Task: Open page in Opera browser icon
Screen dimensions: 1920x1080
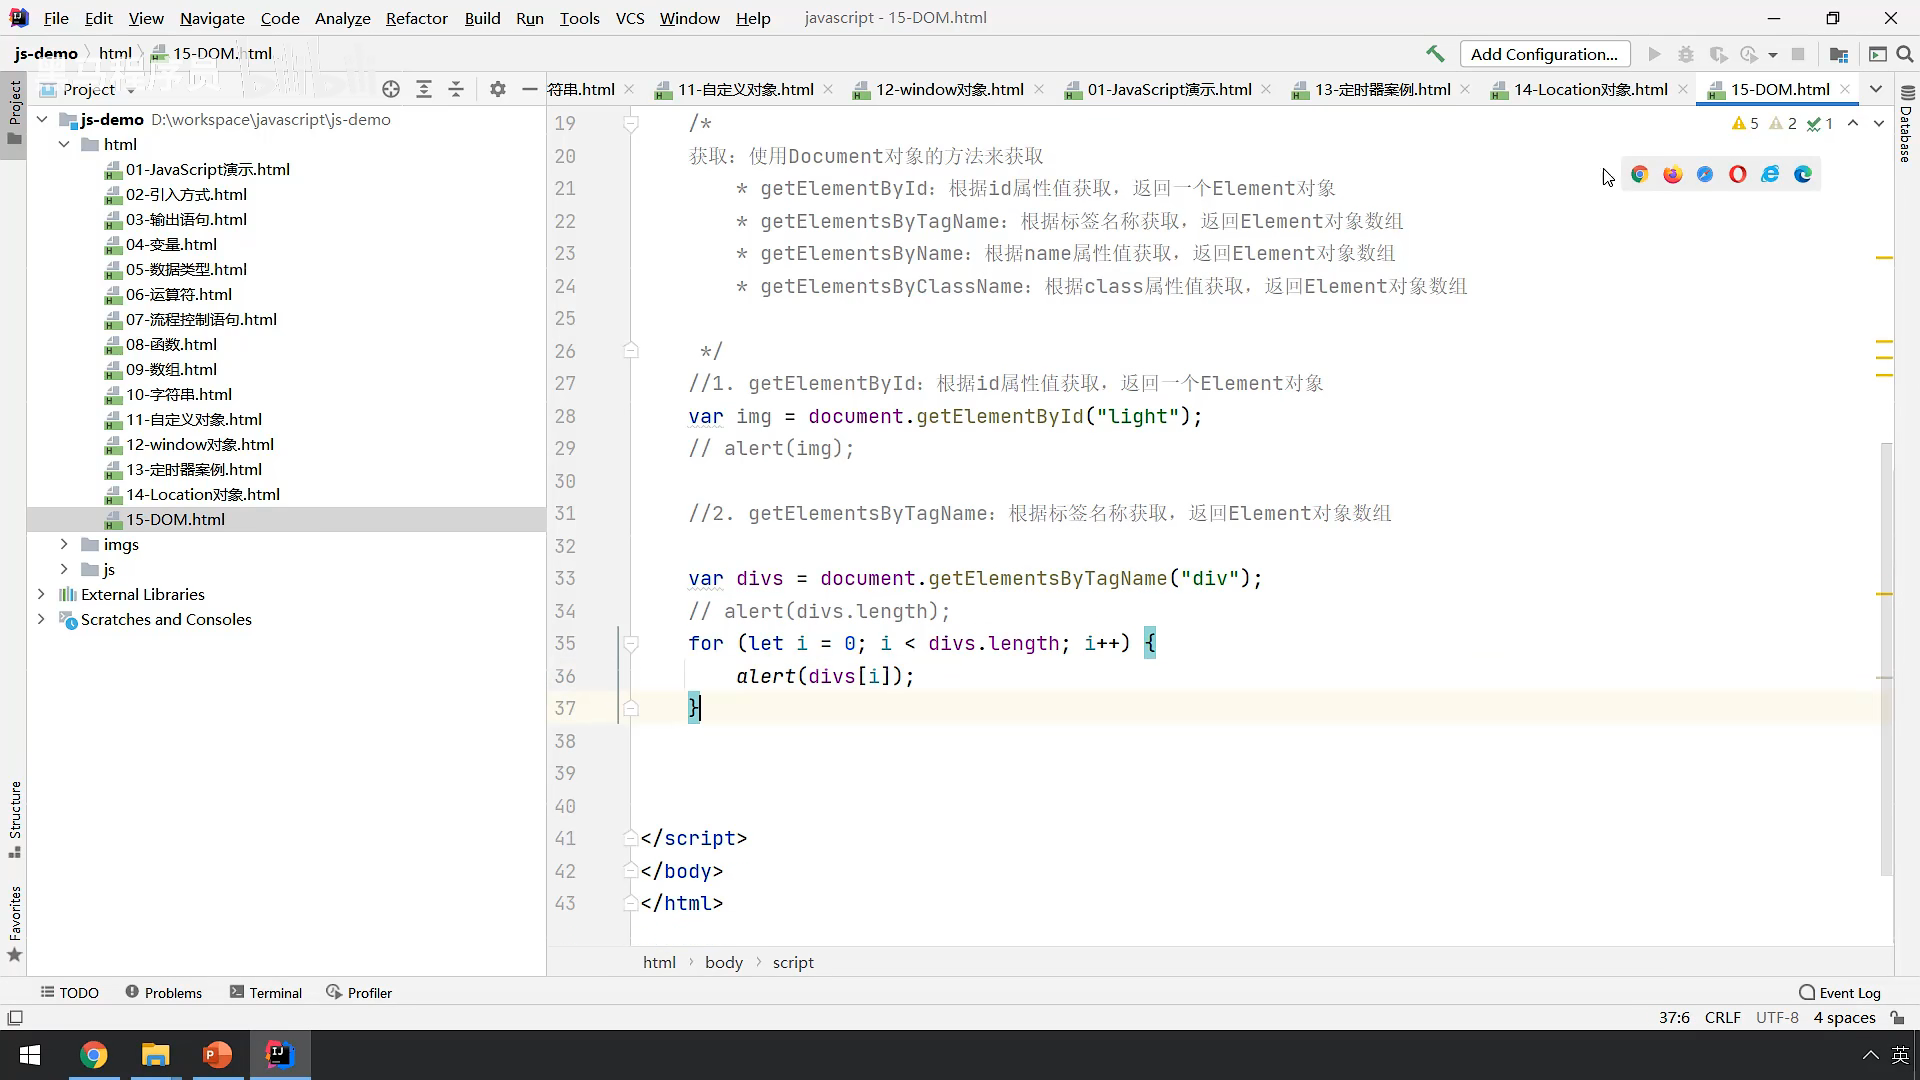Action: (1738, 174)
